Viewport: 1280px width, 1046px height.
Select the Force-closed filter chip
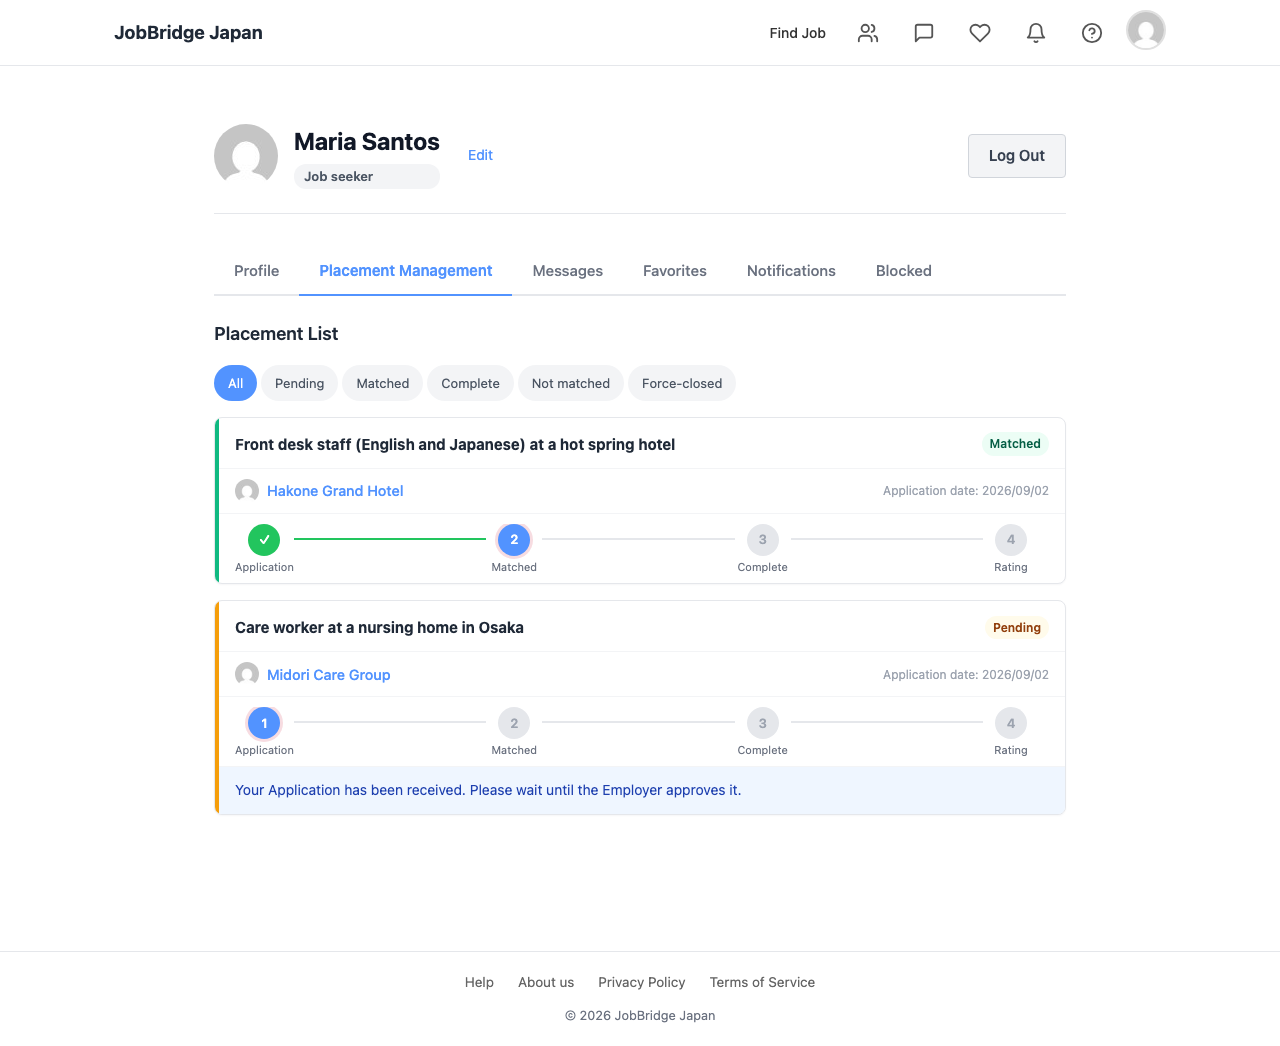point(682,383)
